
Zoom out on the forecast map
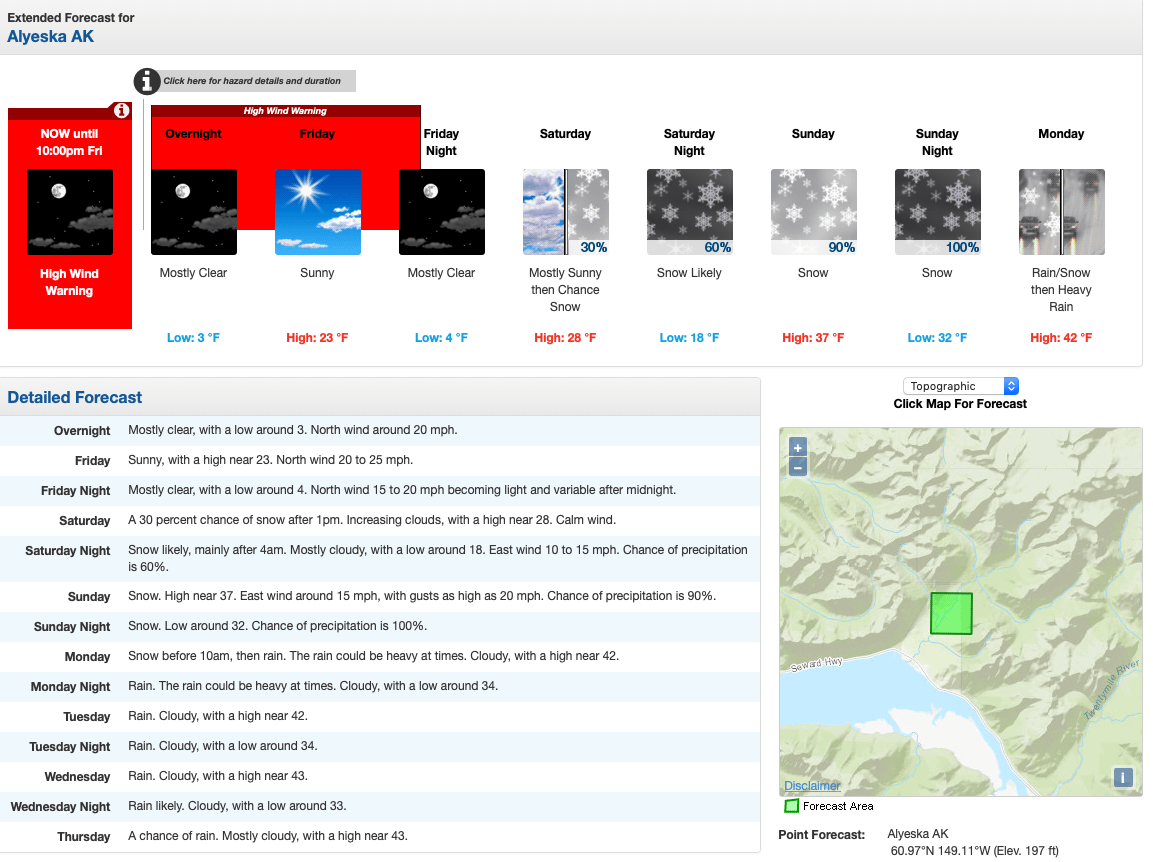[798, 467]
